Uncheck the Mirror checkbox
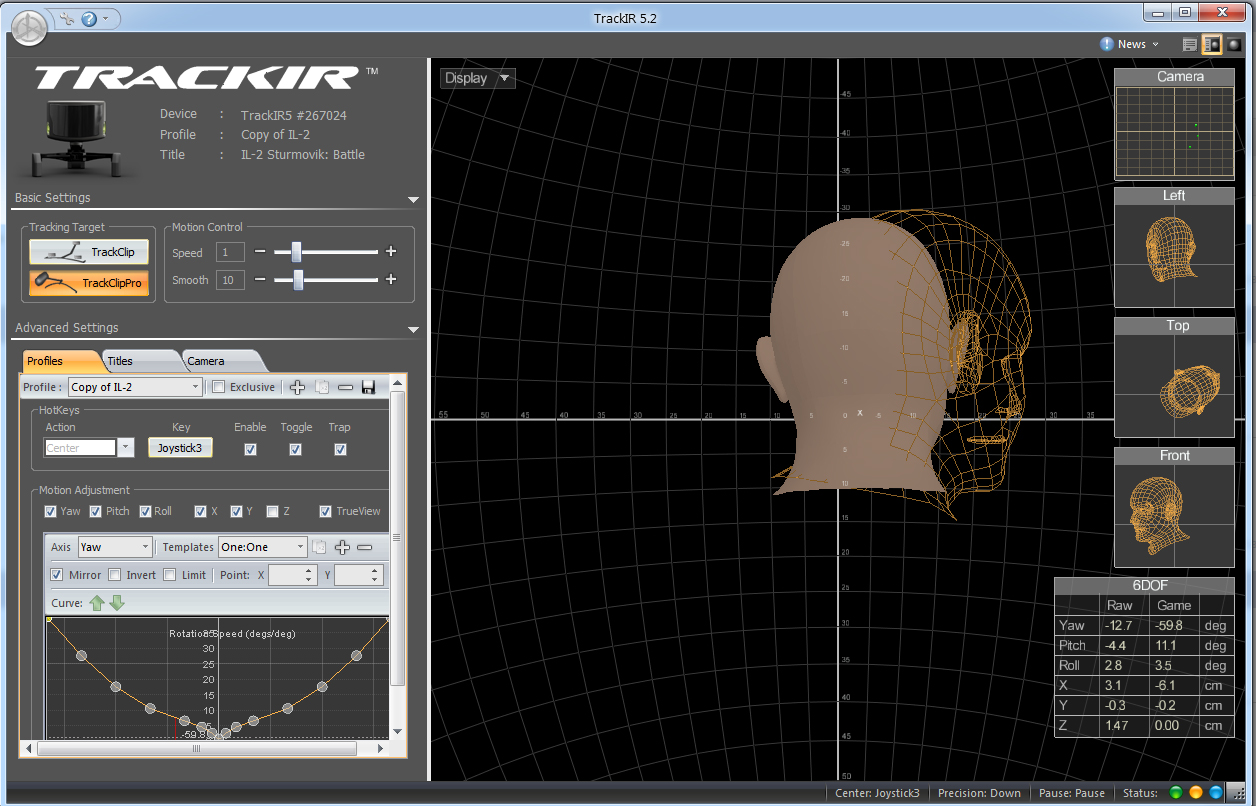1256x806 pixels. pos(57,575)
